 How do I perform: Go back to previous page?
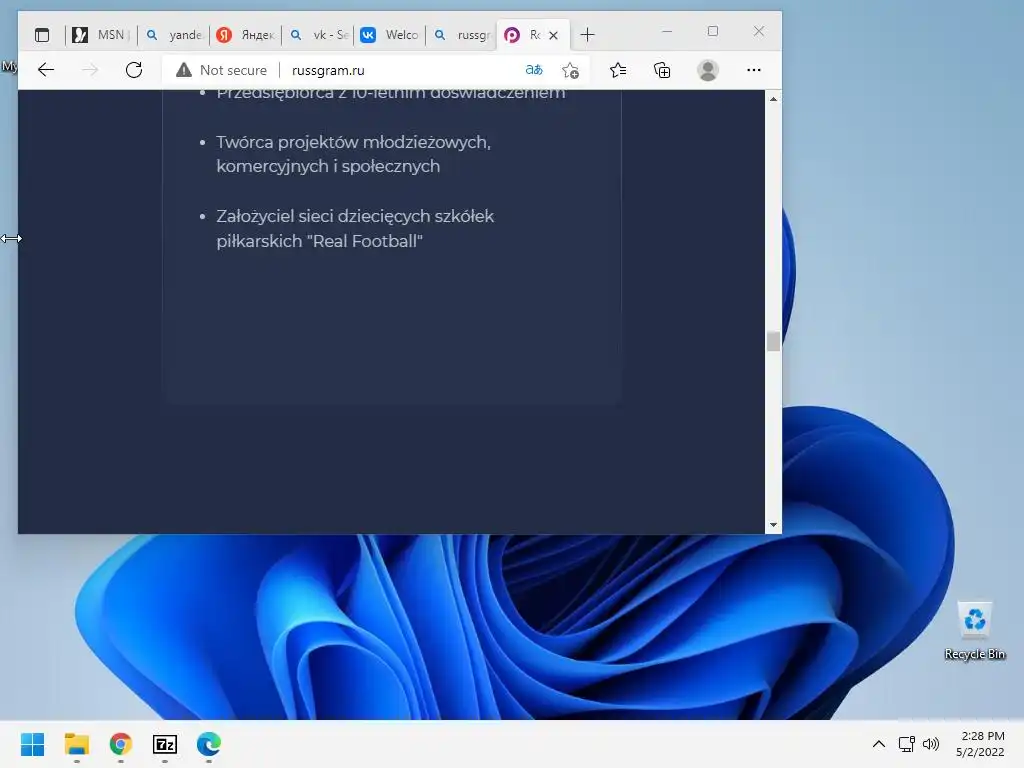46,70
